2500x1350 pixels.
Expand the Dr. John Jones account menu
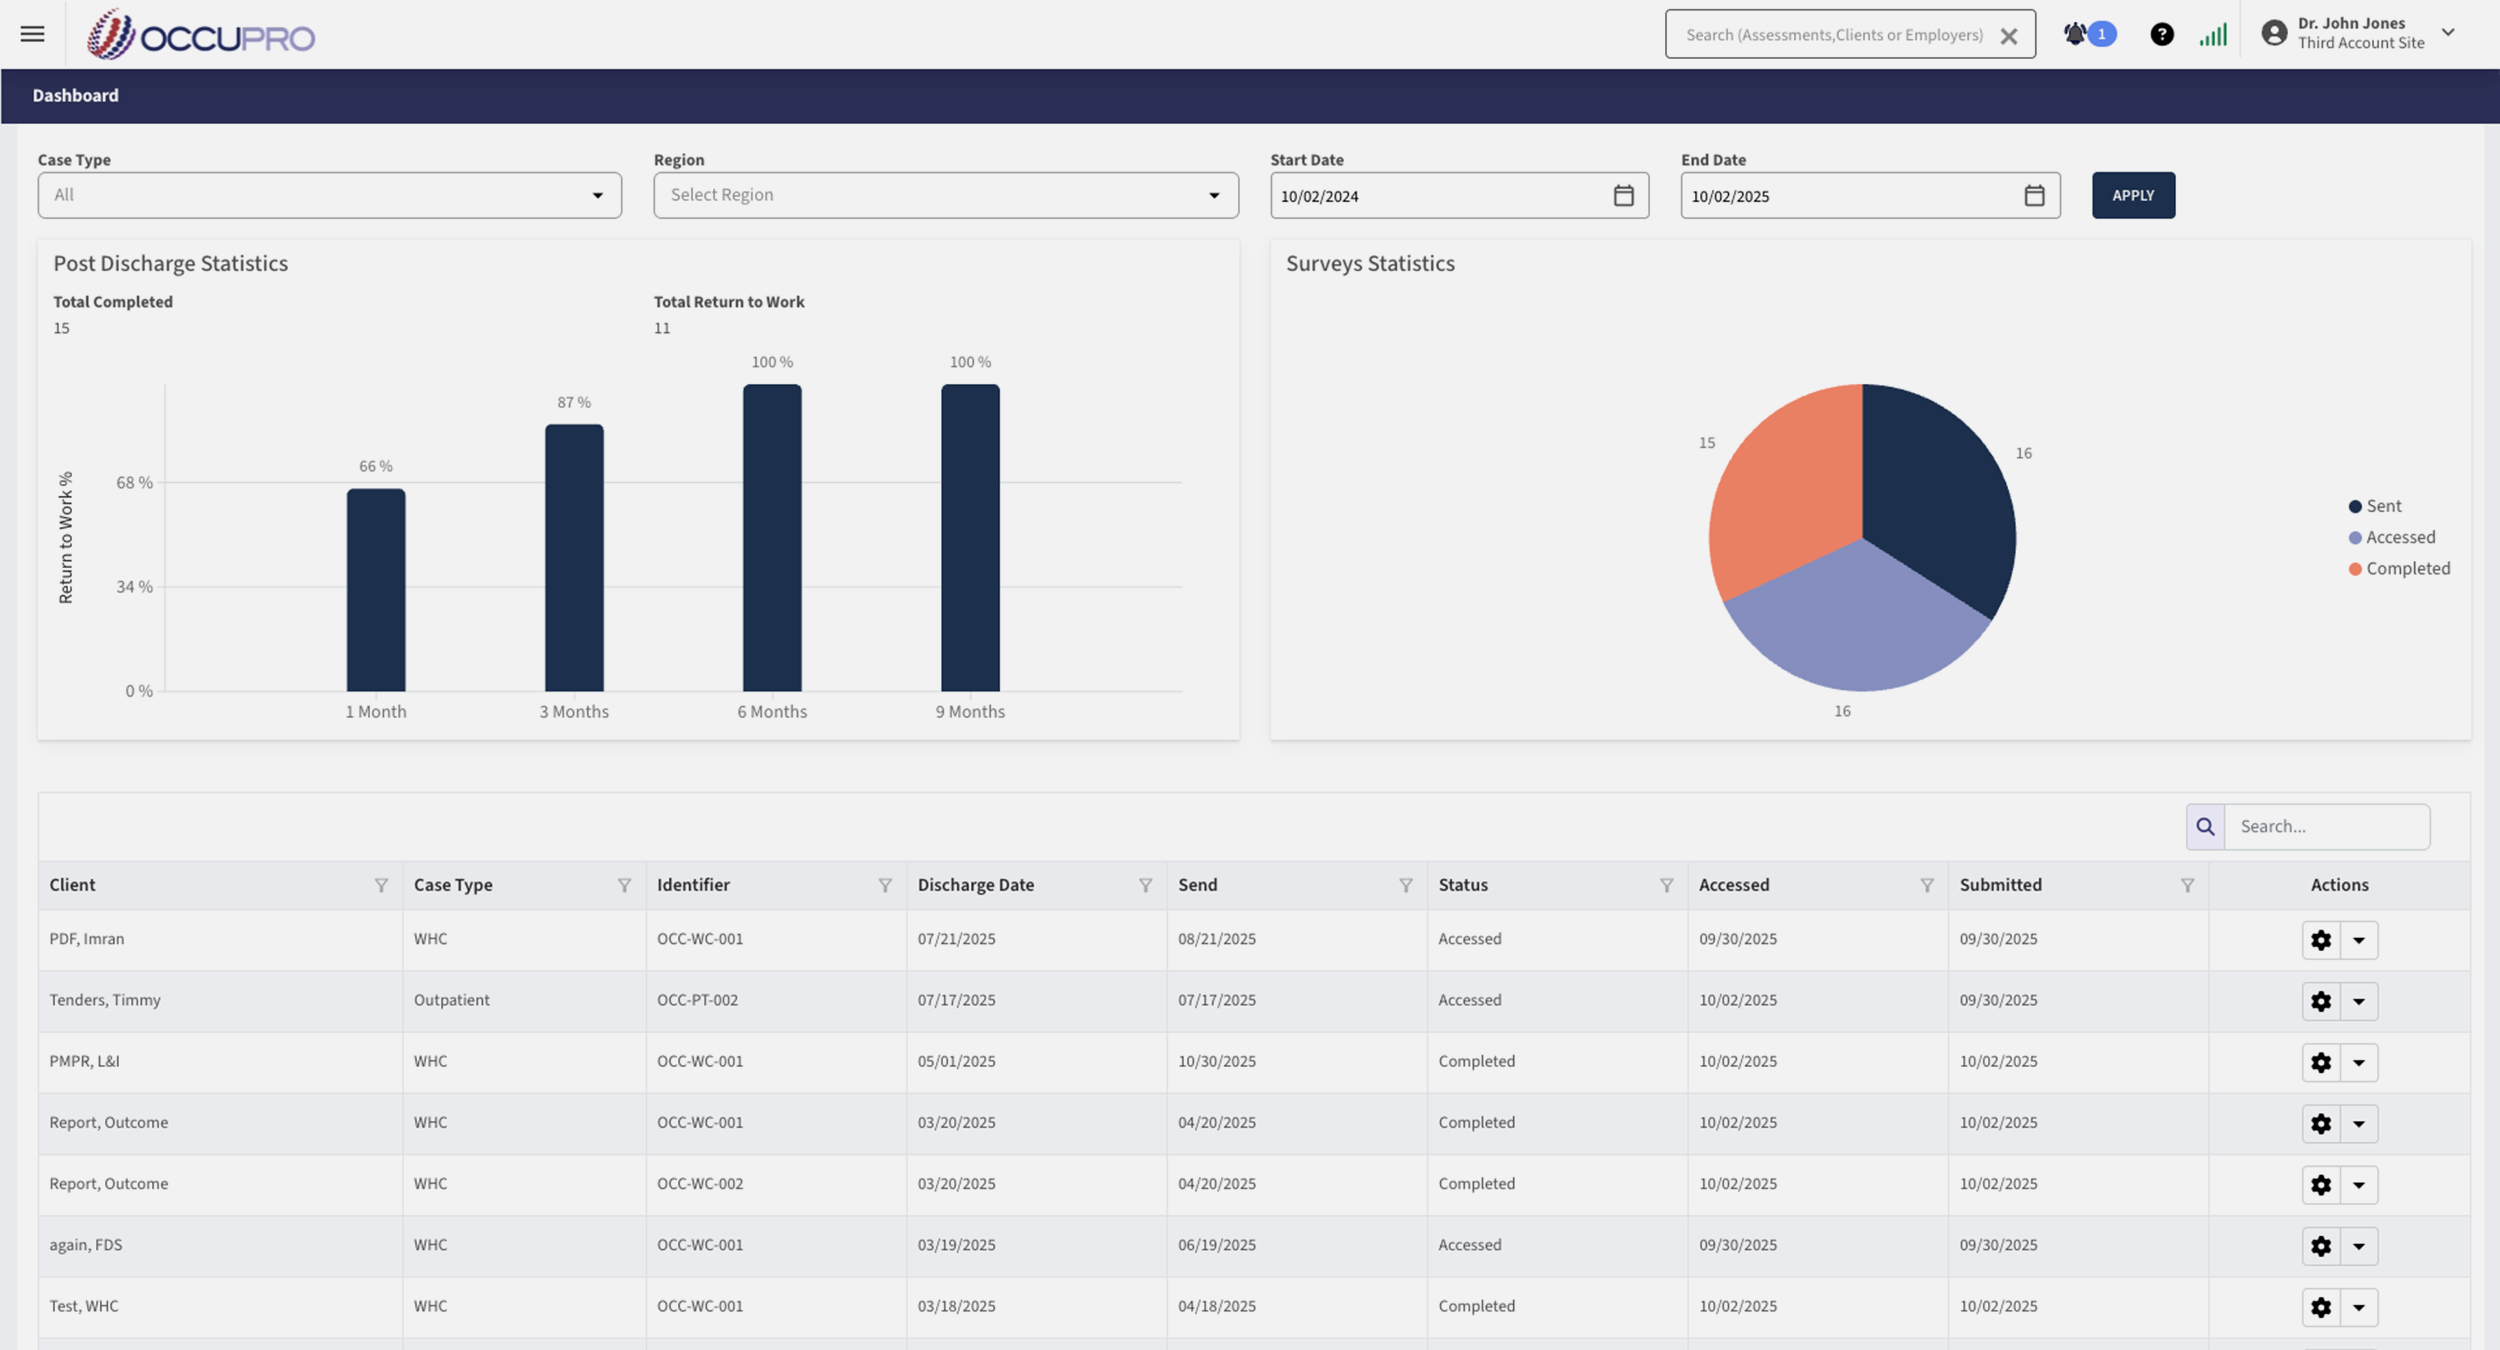pos(2448,32)
